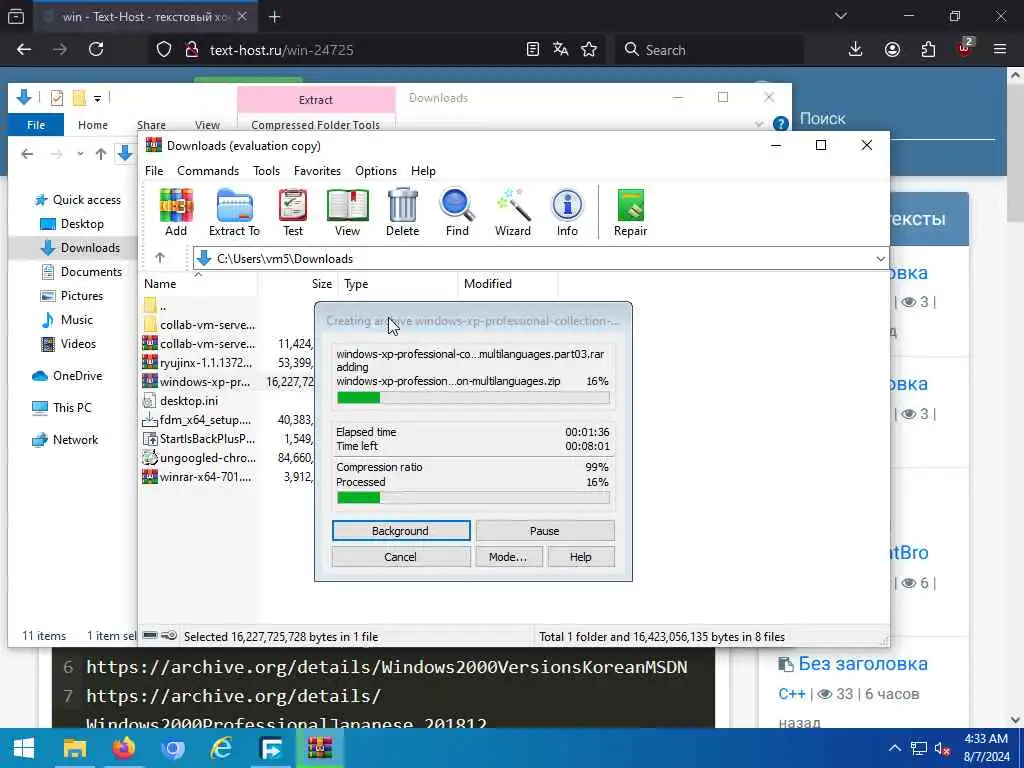Bookmark this page with star icon
Image resolution: width=1024 pixels, height=768 pixels.
(589, 49)
